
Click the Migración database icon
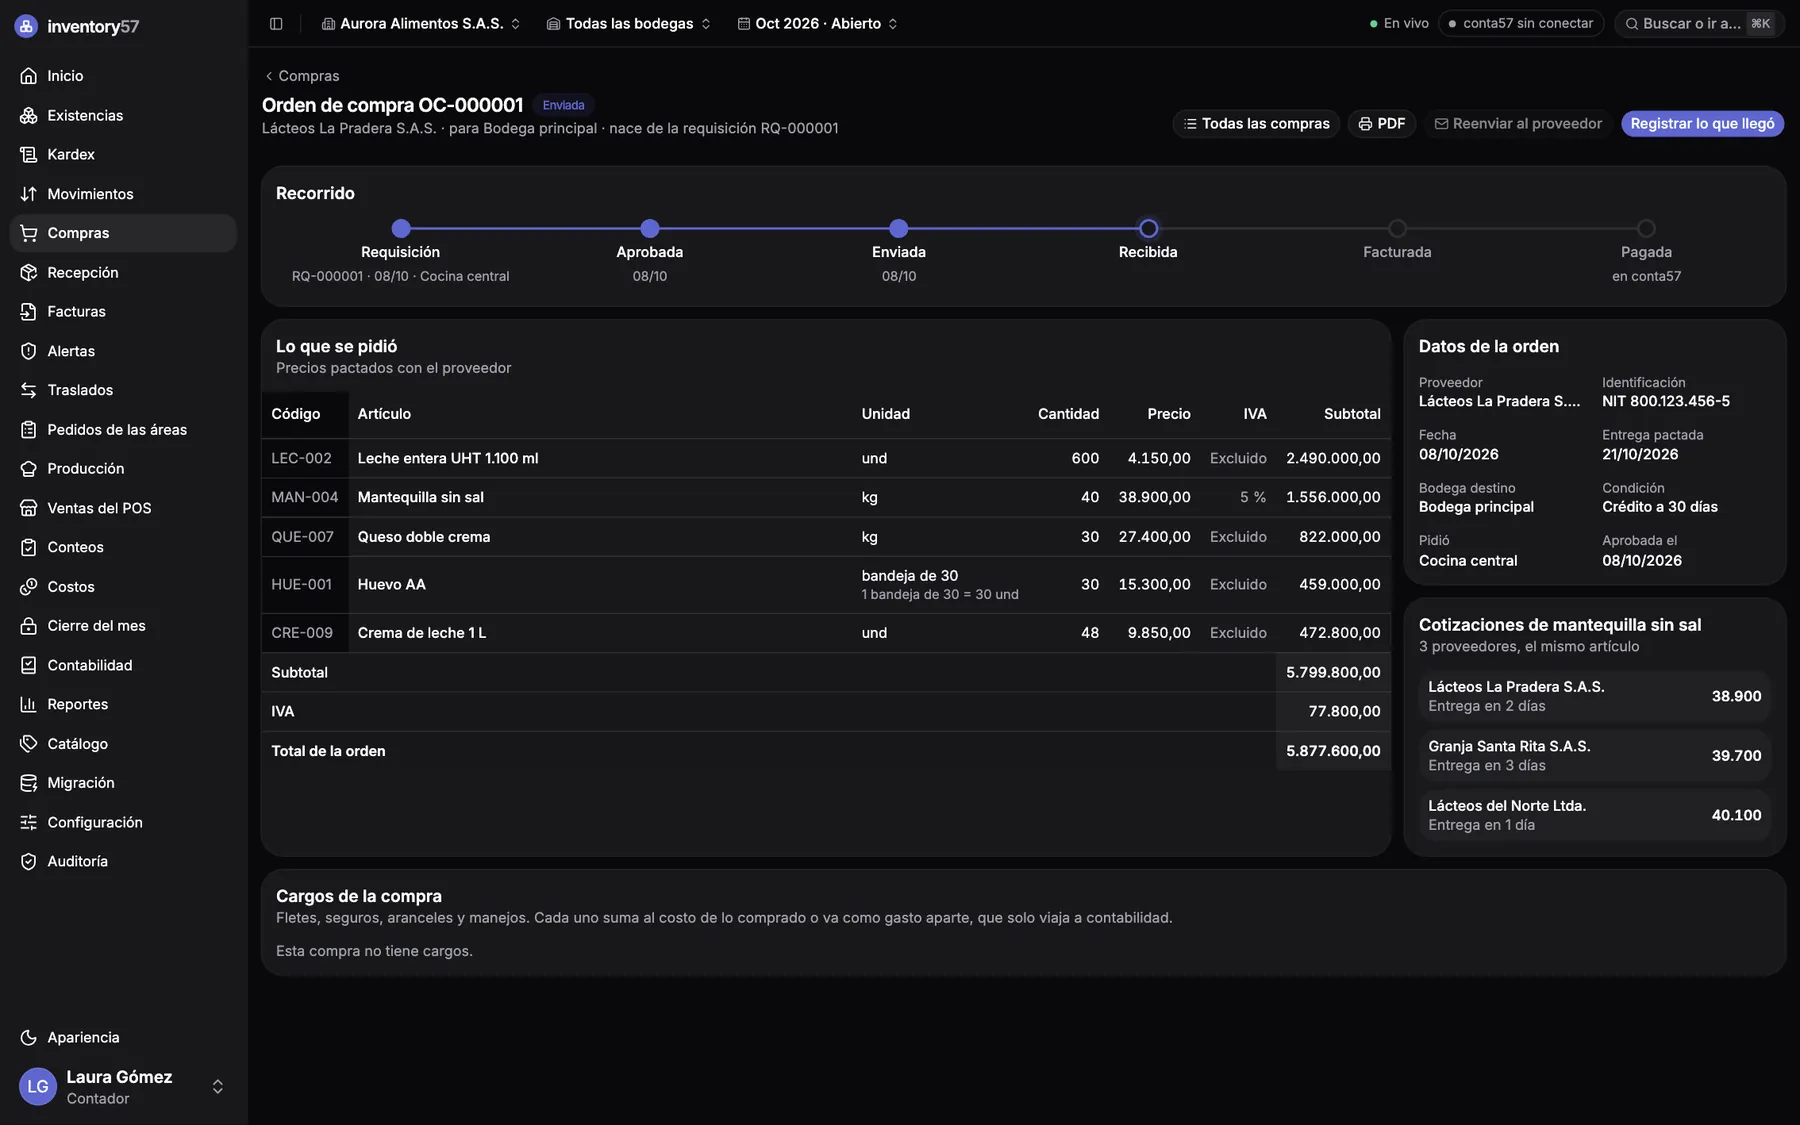coord(28,783)
